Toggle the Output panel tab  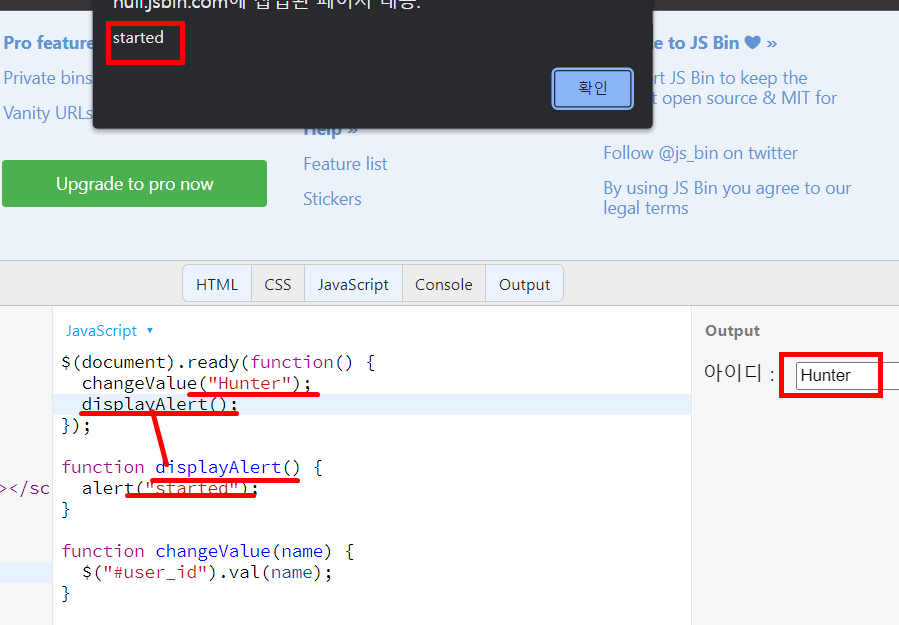(x=524, y=283)
